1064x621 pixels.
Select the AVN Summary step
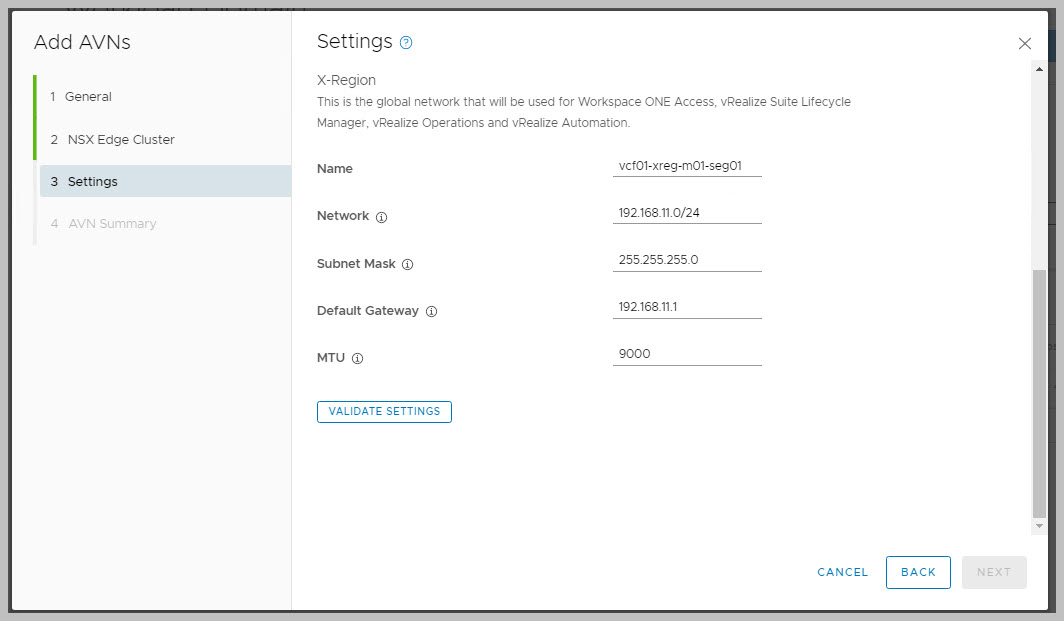pos(112,224)
